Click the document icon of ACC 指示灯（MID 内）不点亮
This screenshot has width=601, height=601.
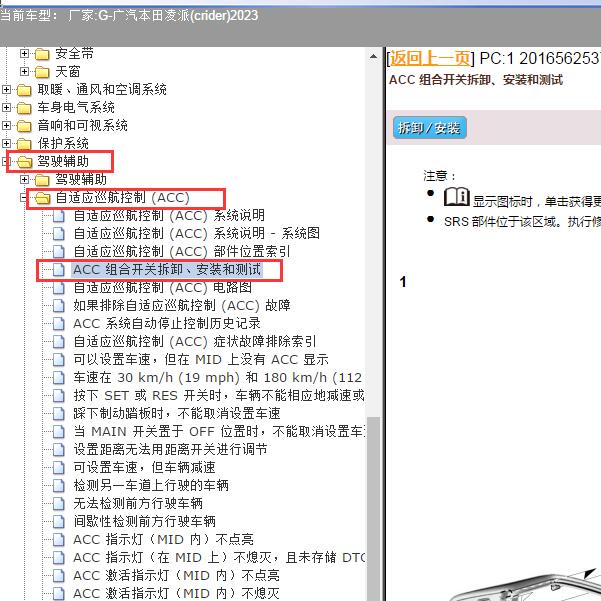click(x=59, y=540)
